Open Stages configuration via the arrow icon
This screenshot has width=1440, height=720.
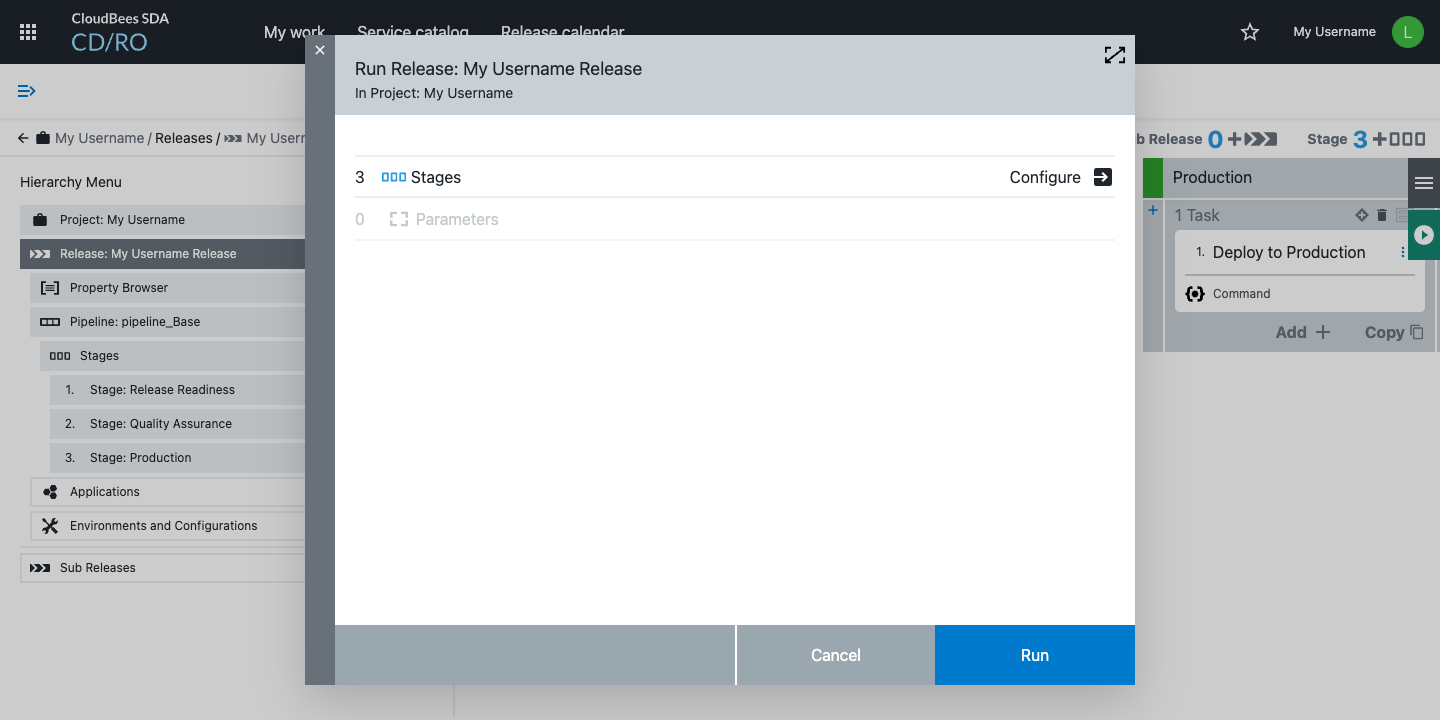[1102, 177]
